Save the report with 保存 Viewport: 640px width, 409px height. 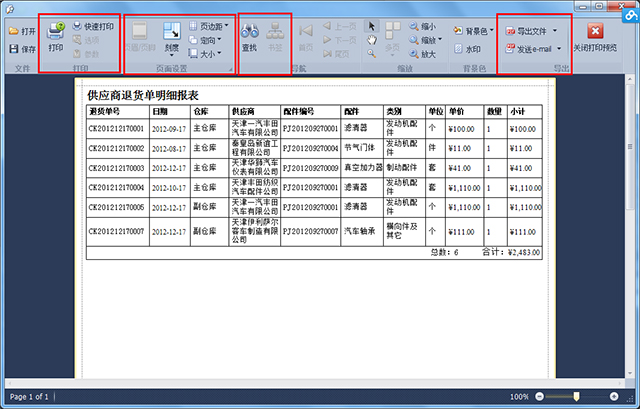coord(22,48)
